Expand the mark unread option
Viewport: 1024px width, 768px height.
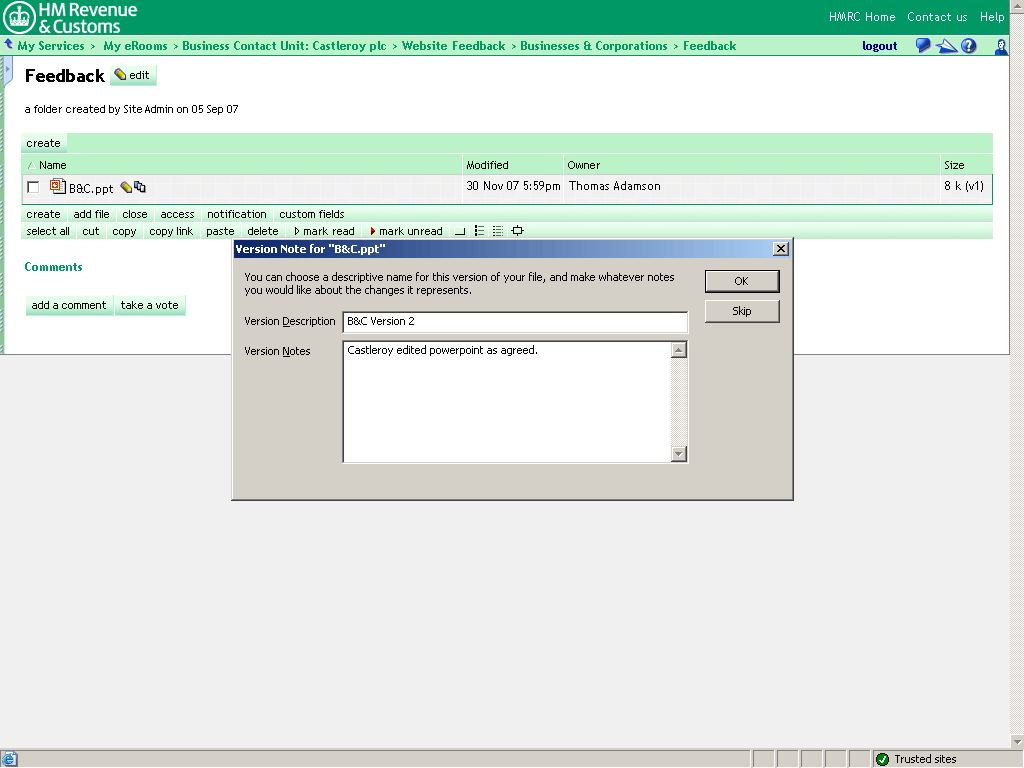tap(406, 231)
